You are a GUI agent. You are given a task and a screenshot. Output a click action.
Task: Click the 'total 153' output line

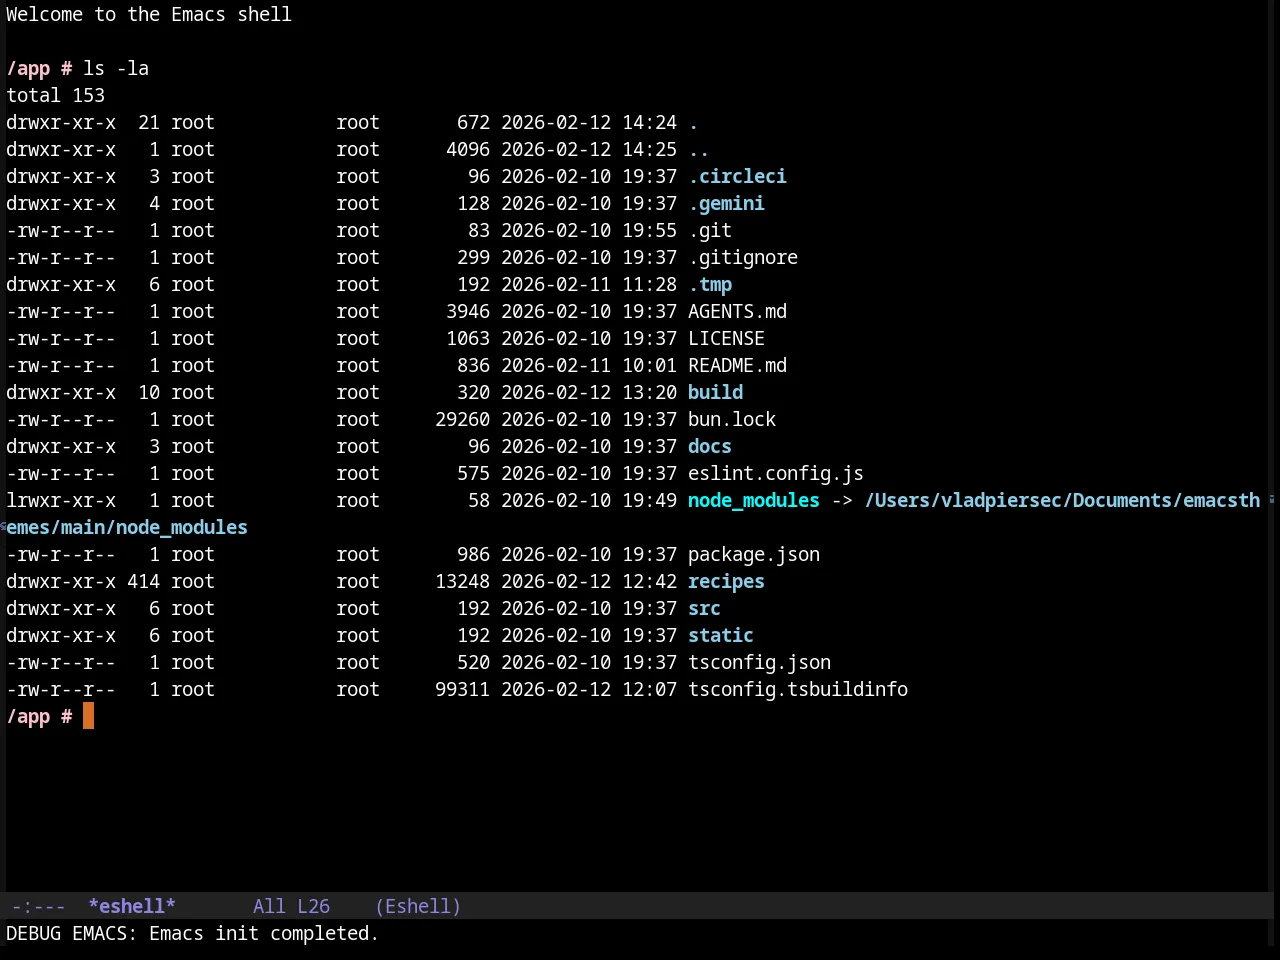tap(55, 96)
